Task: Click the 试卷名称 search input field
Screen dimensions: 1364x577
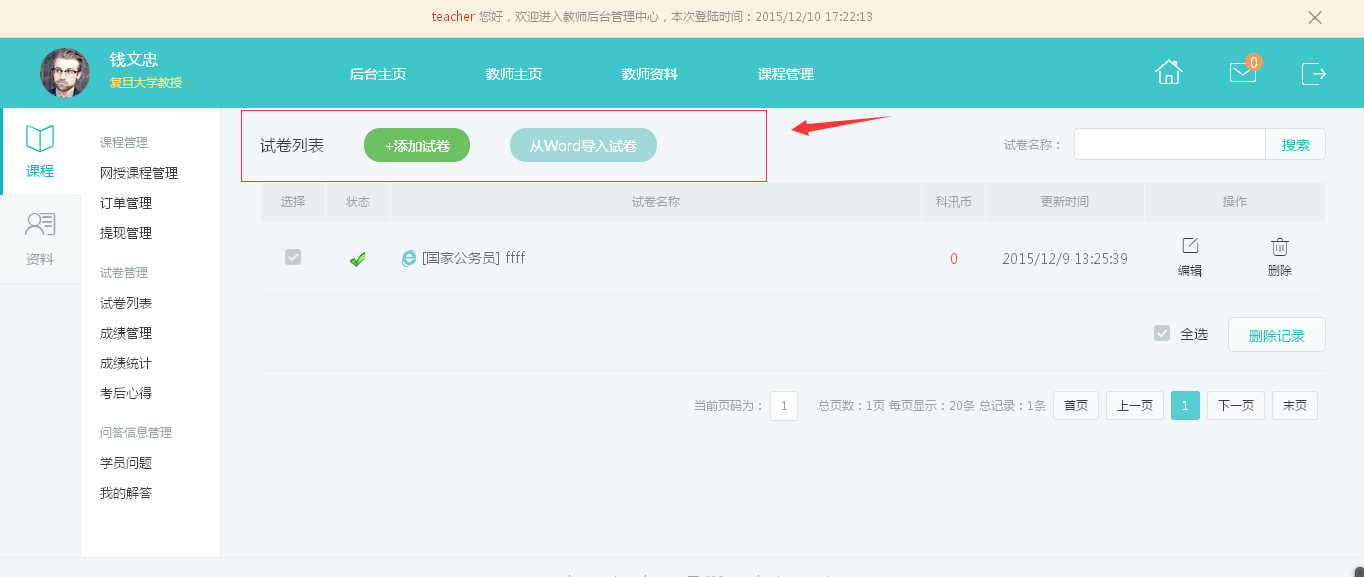Action: [x=1169, y=144]
